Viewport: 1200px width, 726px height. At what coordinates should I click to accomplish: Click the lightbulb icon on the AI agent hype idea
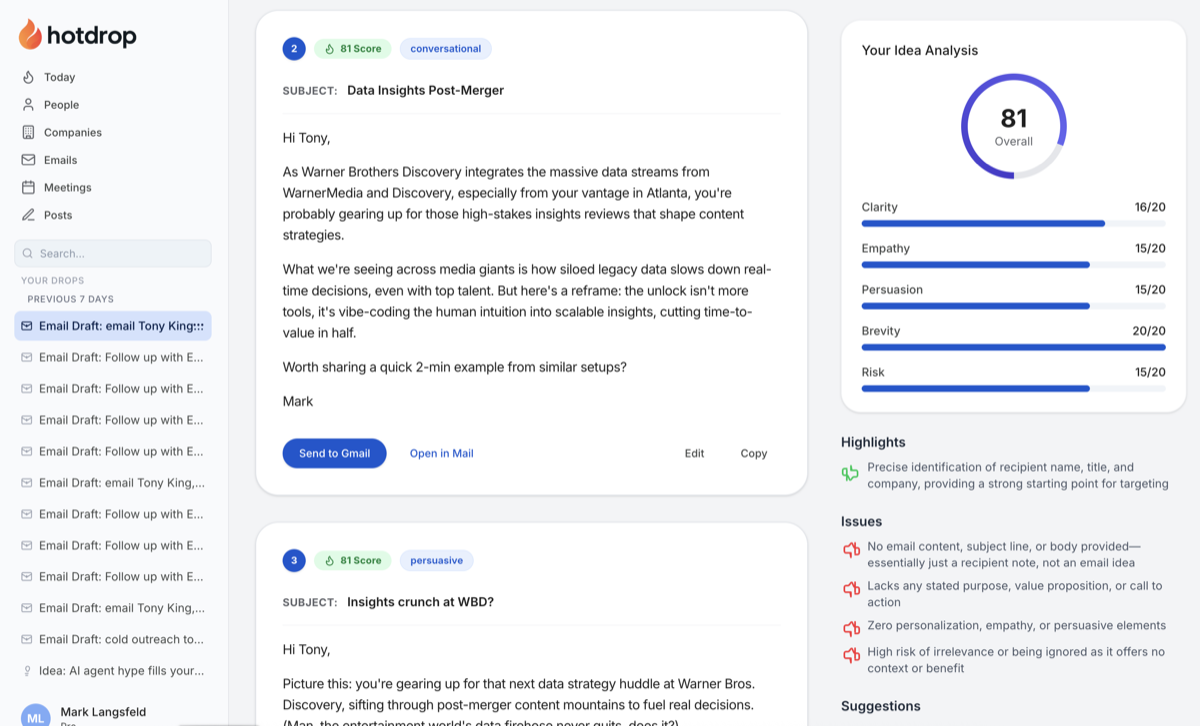[27, 671]
